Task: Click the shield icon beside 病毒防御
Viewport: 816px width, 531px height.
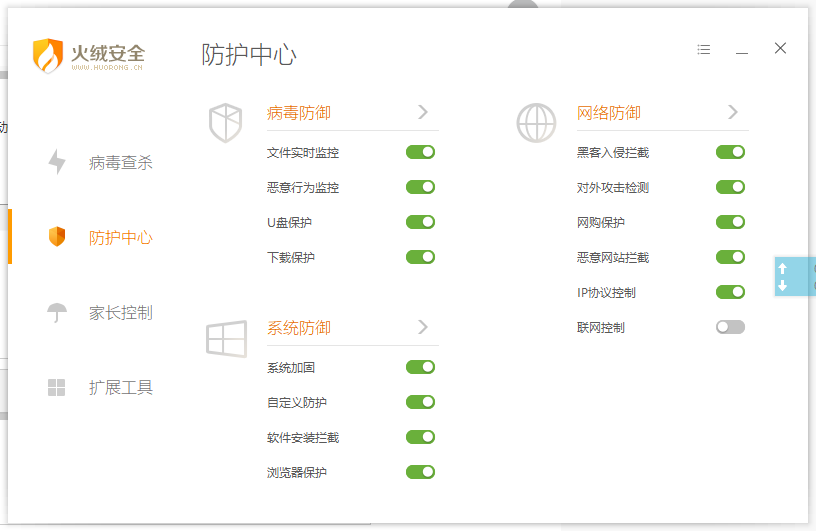Action: coord(225,123)
